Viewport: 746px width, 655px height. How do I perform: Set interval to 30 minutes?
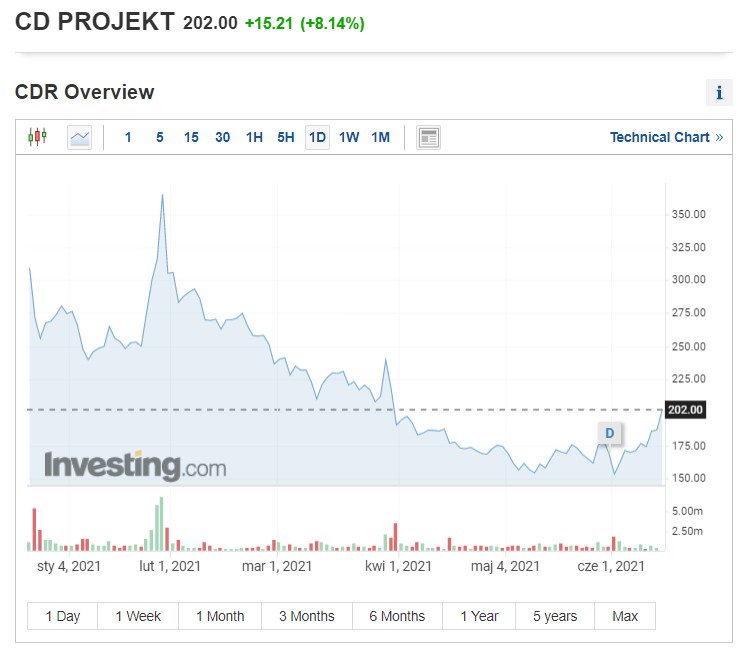coord(223,137)
